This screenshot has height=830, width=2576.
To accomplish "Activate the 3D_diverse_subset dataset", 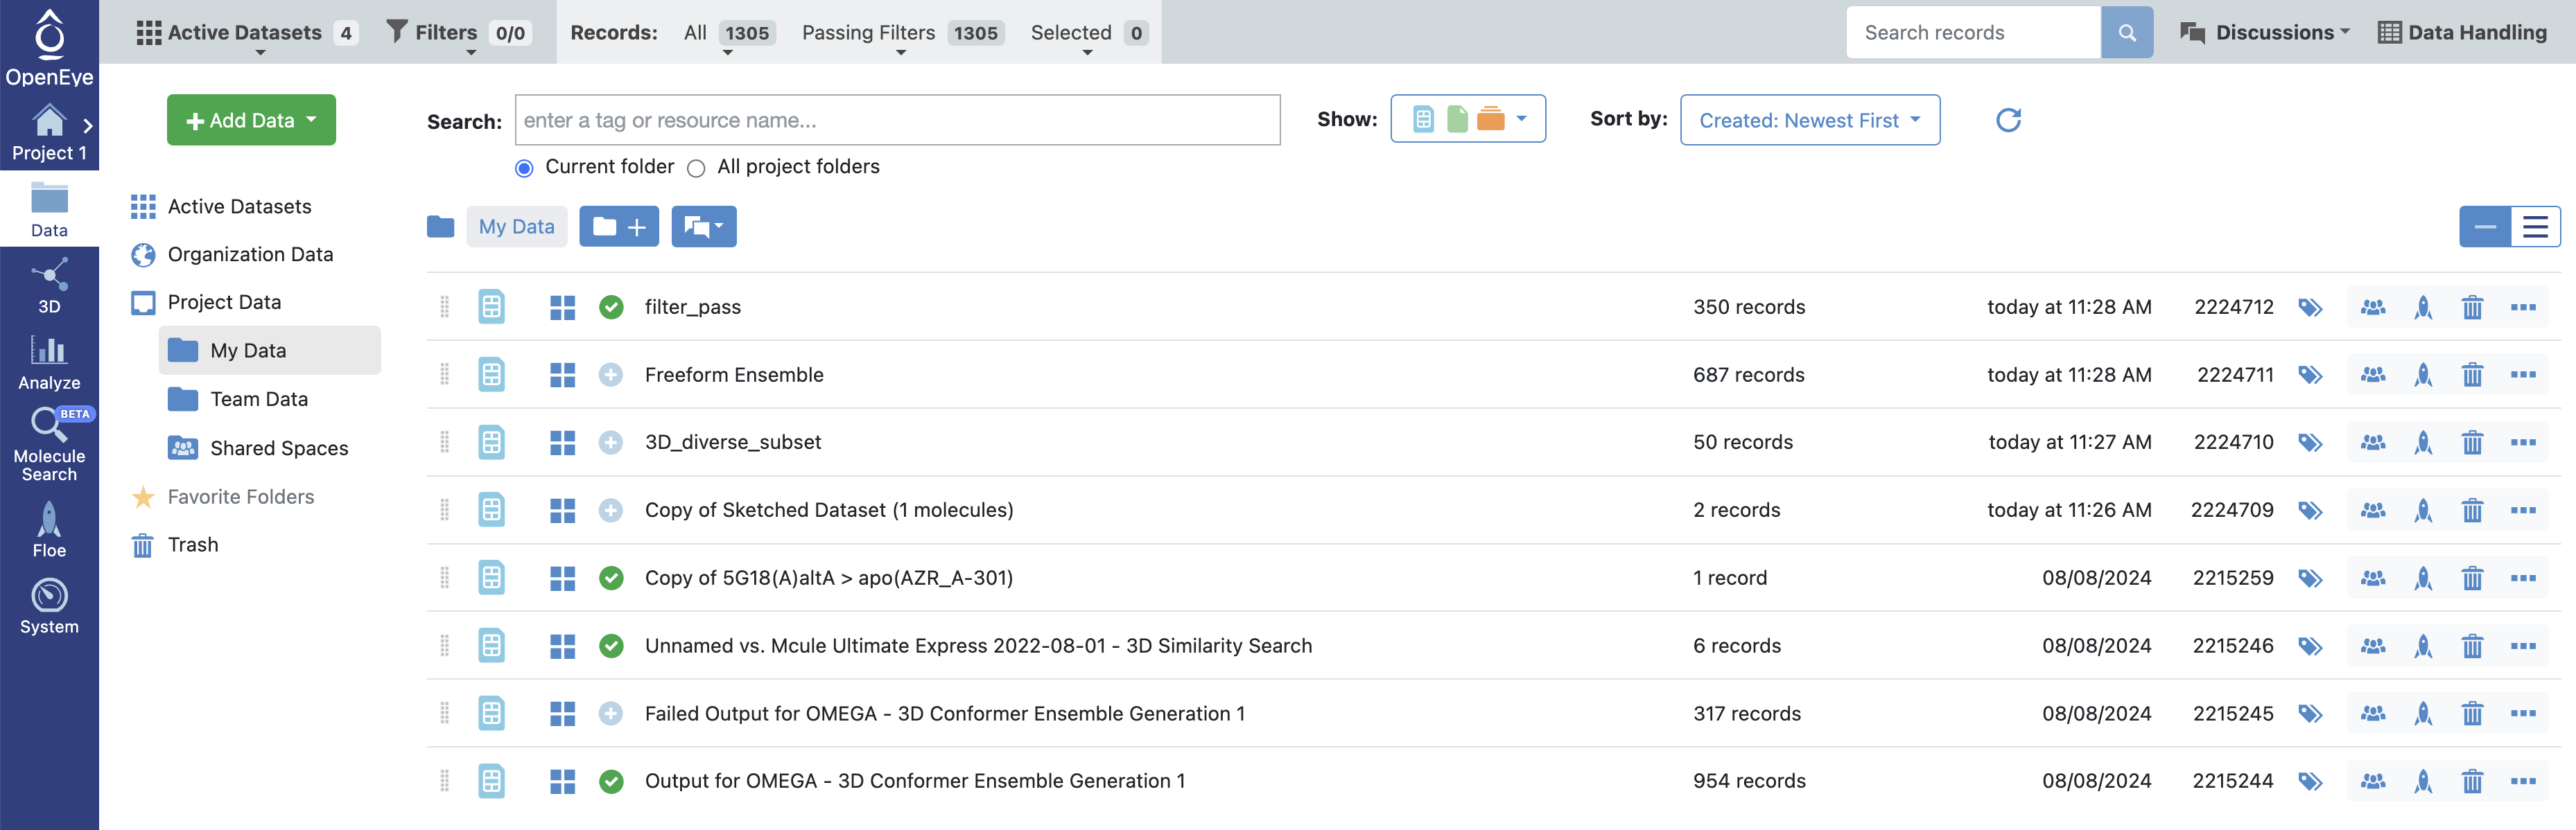I will tap(611, 442).
